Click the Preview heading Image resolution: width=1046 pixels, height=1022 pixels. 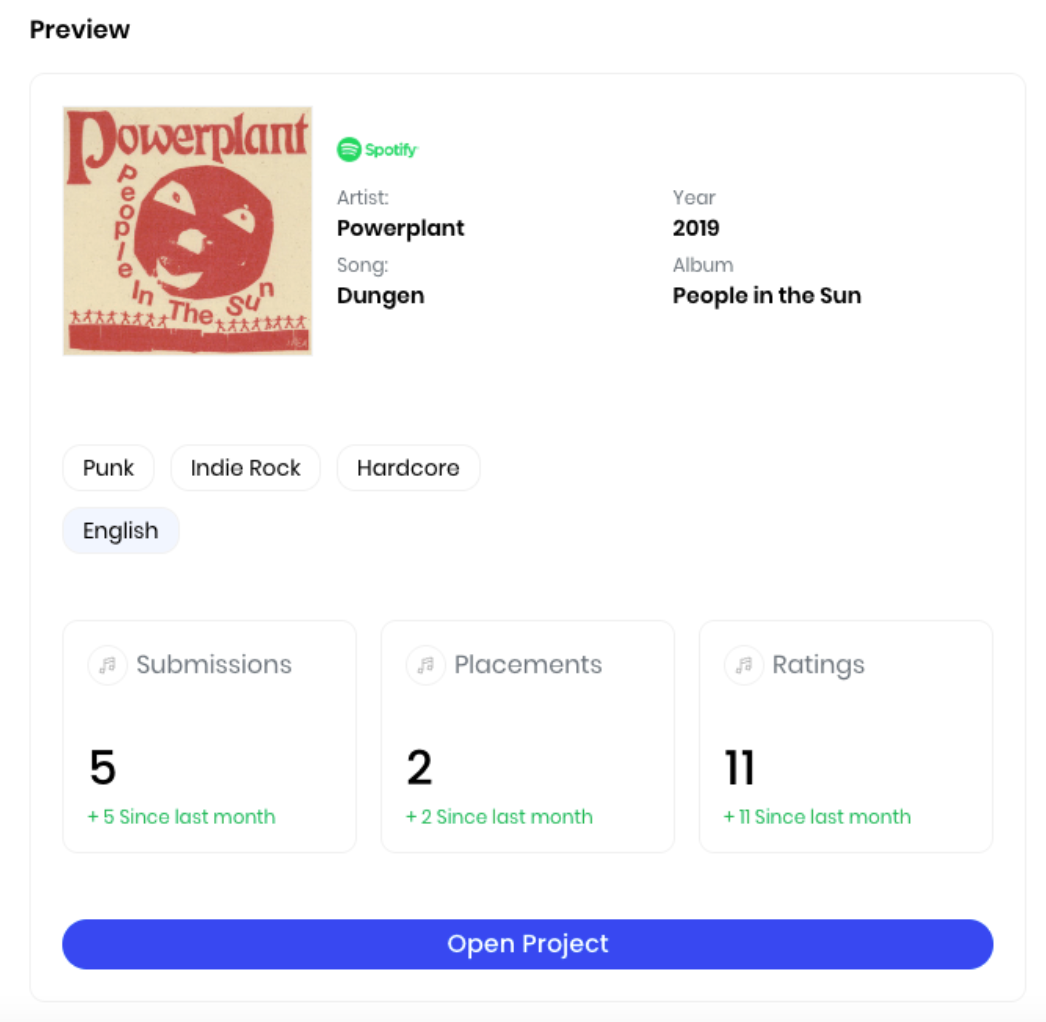(x=80, y=29)
